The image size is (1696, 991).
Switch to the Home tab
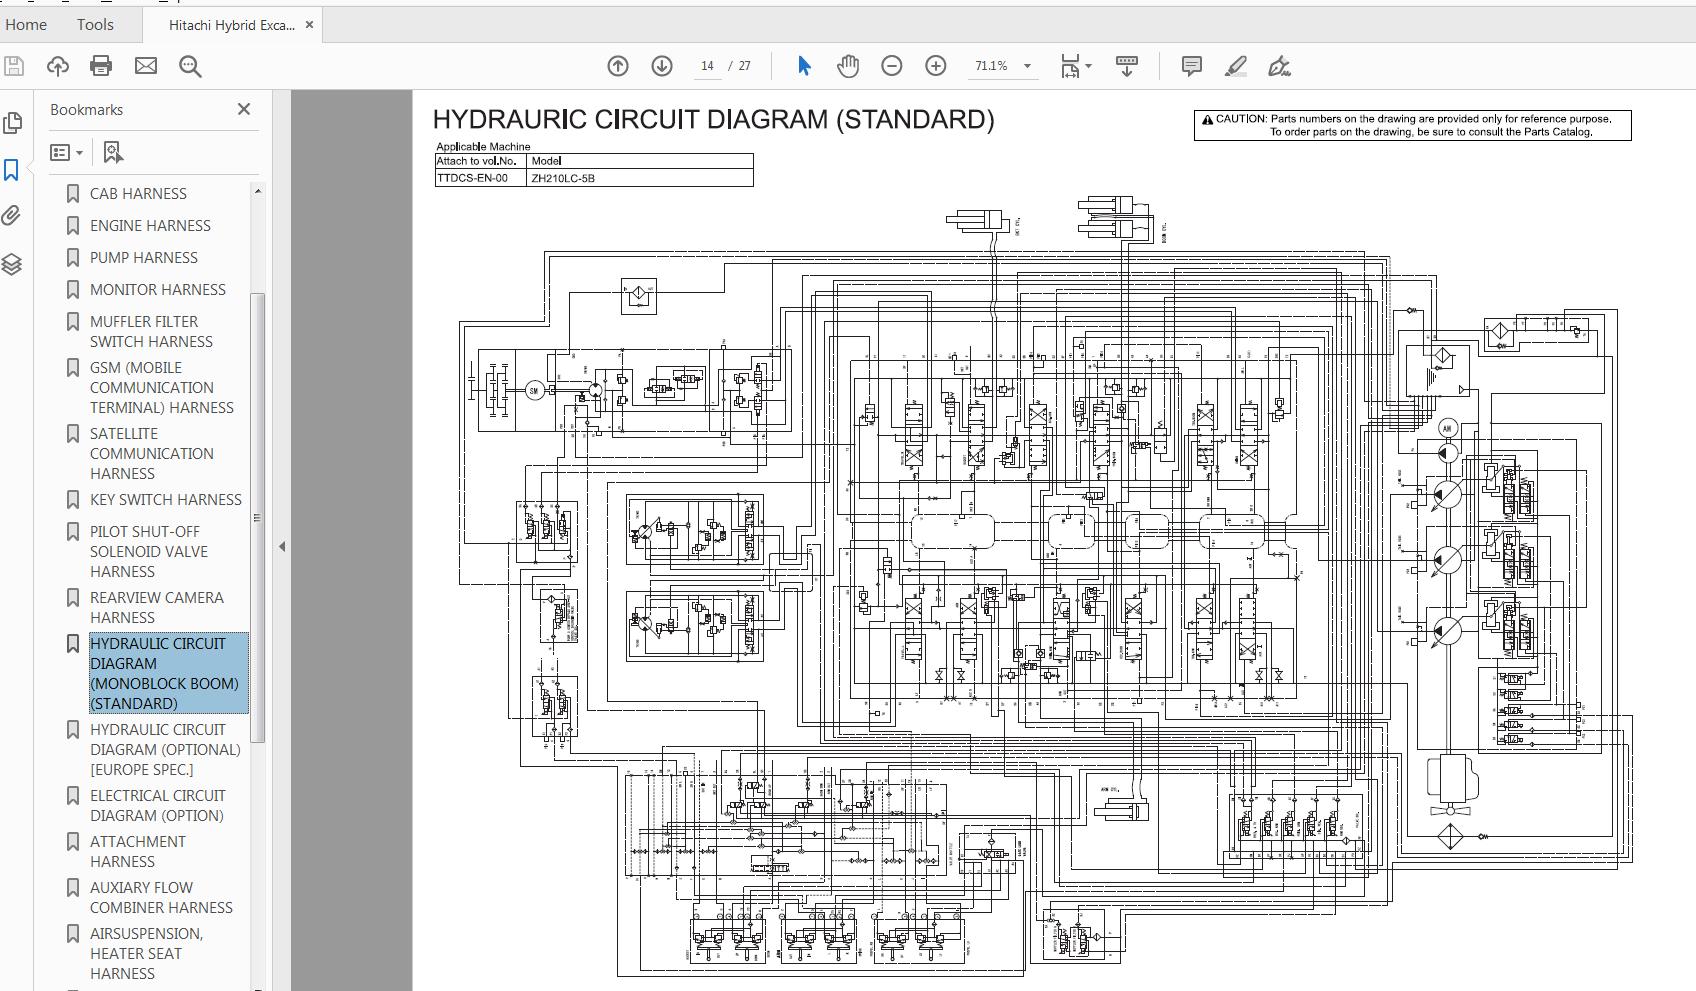coord(26,24)
